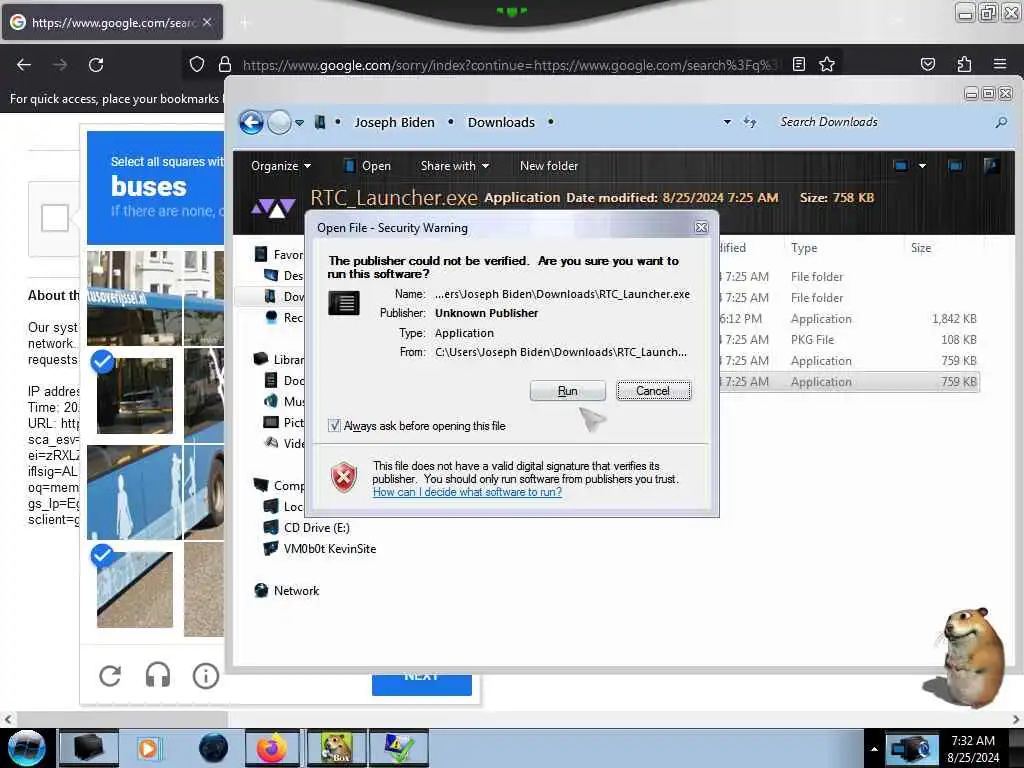Create a New folder
The width and height of the screenshot is (1024, 768).
coord(549,166)
